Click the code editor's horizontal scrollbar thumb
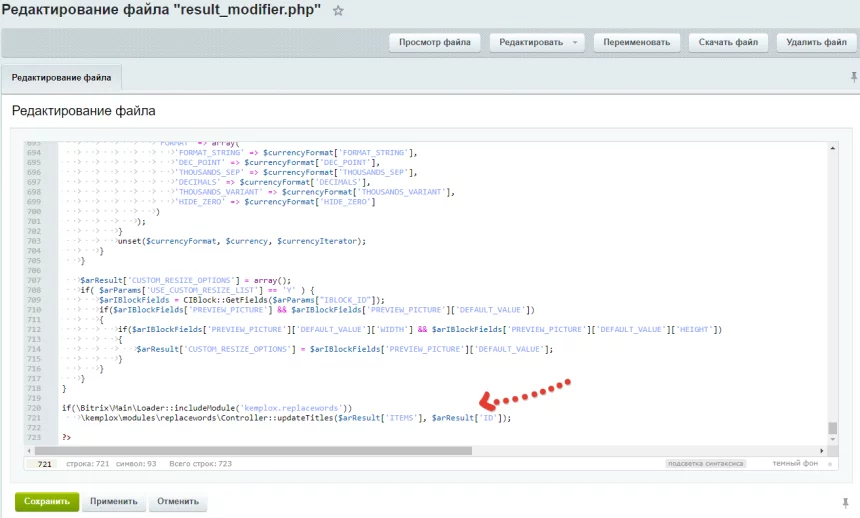860x518 pixels. pyautogui.click(x=250, y=450)
